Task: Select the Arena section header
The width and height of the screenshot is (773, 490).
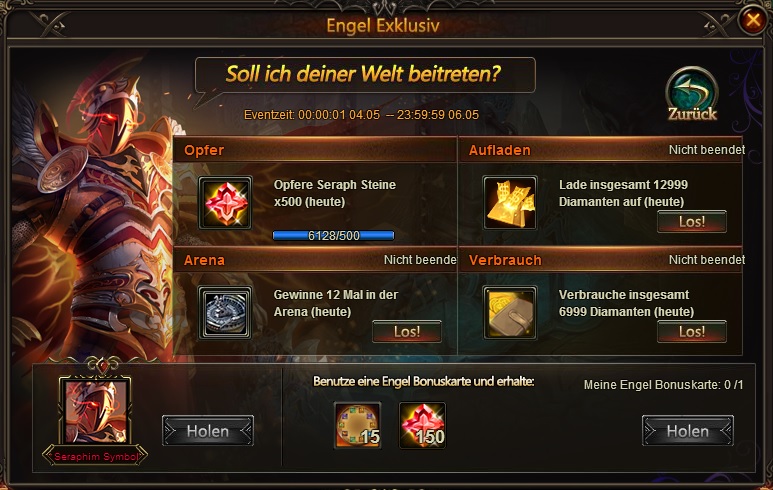Action: pyautogui.click(x=315, y=260)
